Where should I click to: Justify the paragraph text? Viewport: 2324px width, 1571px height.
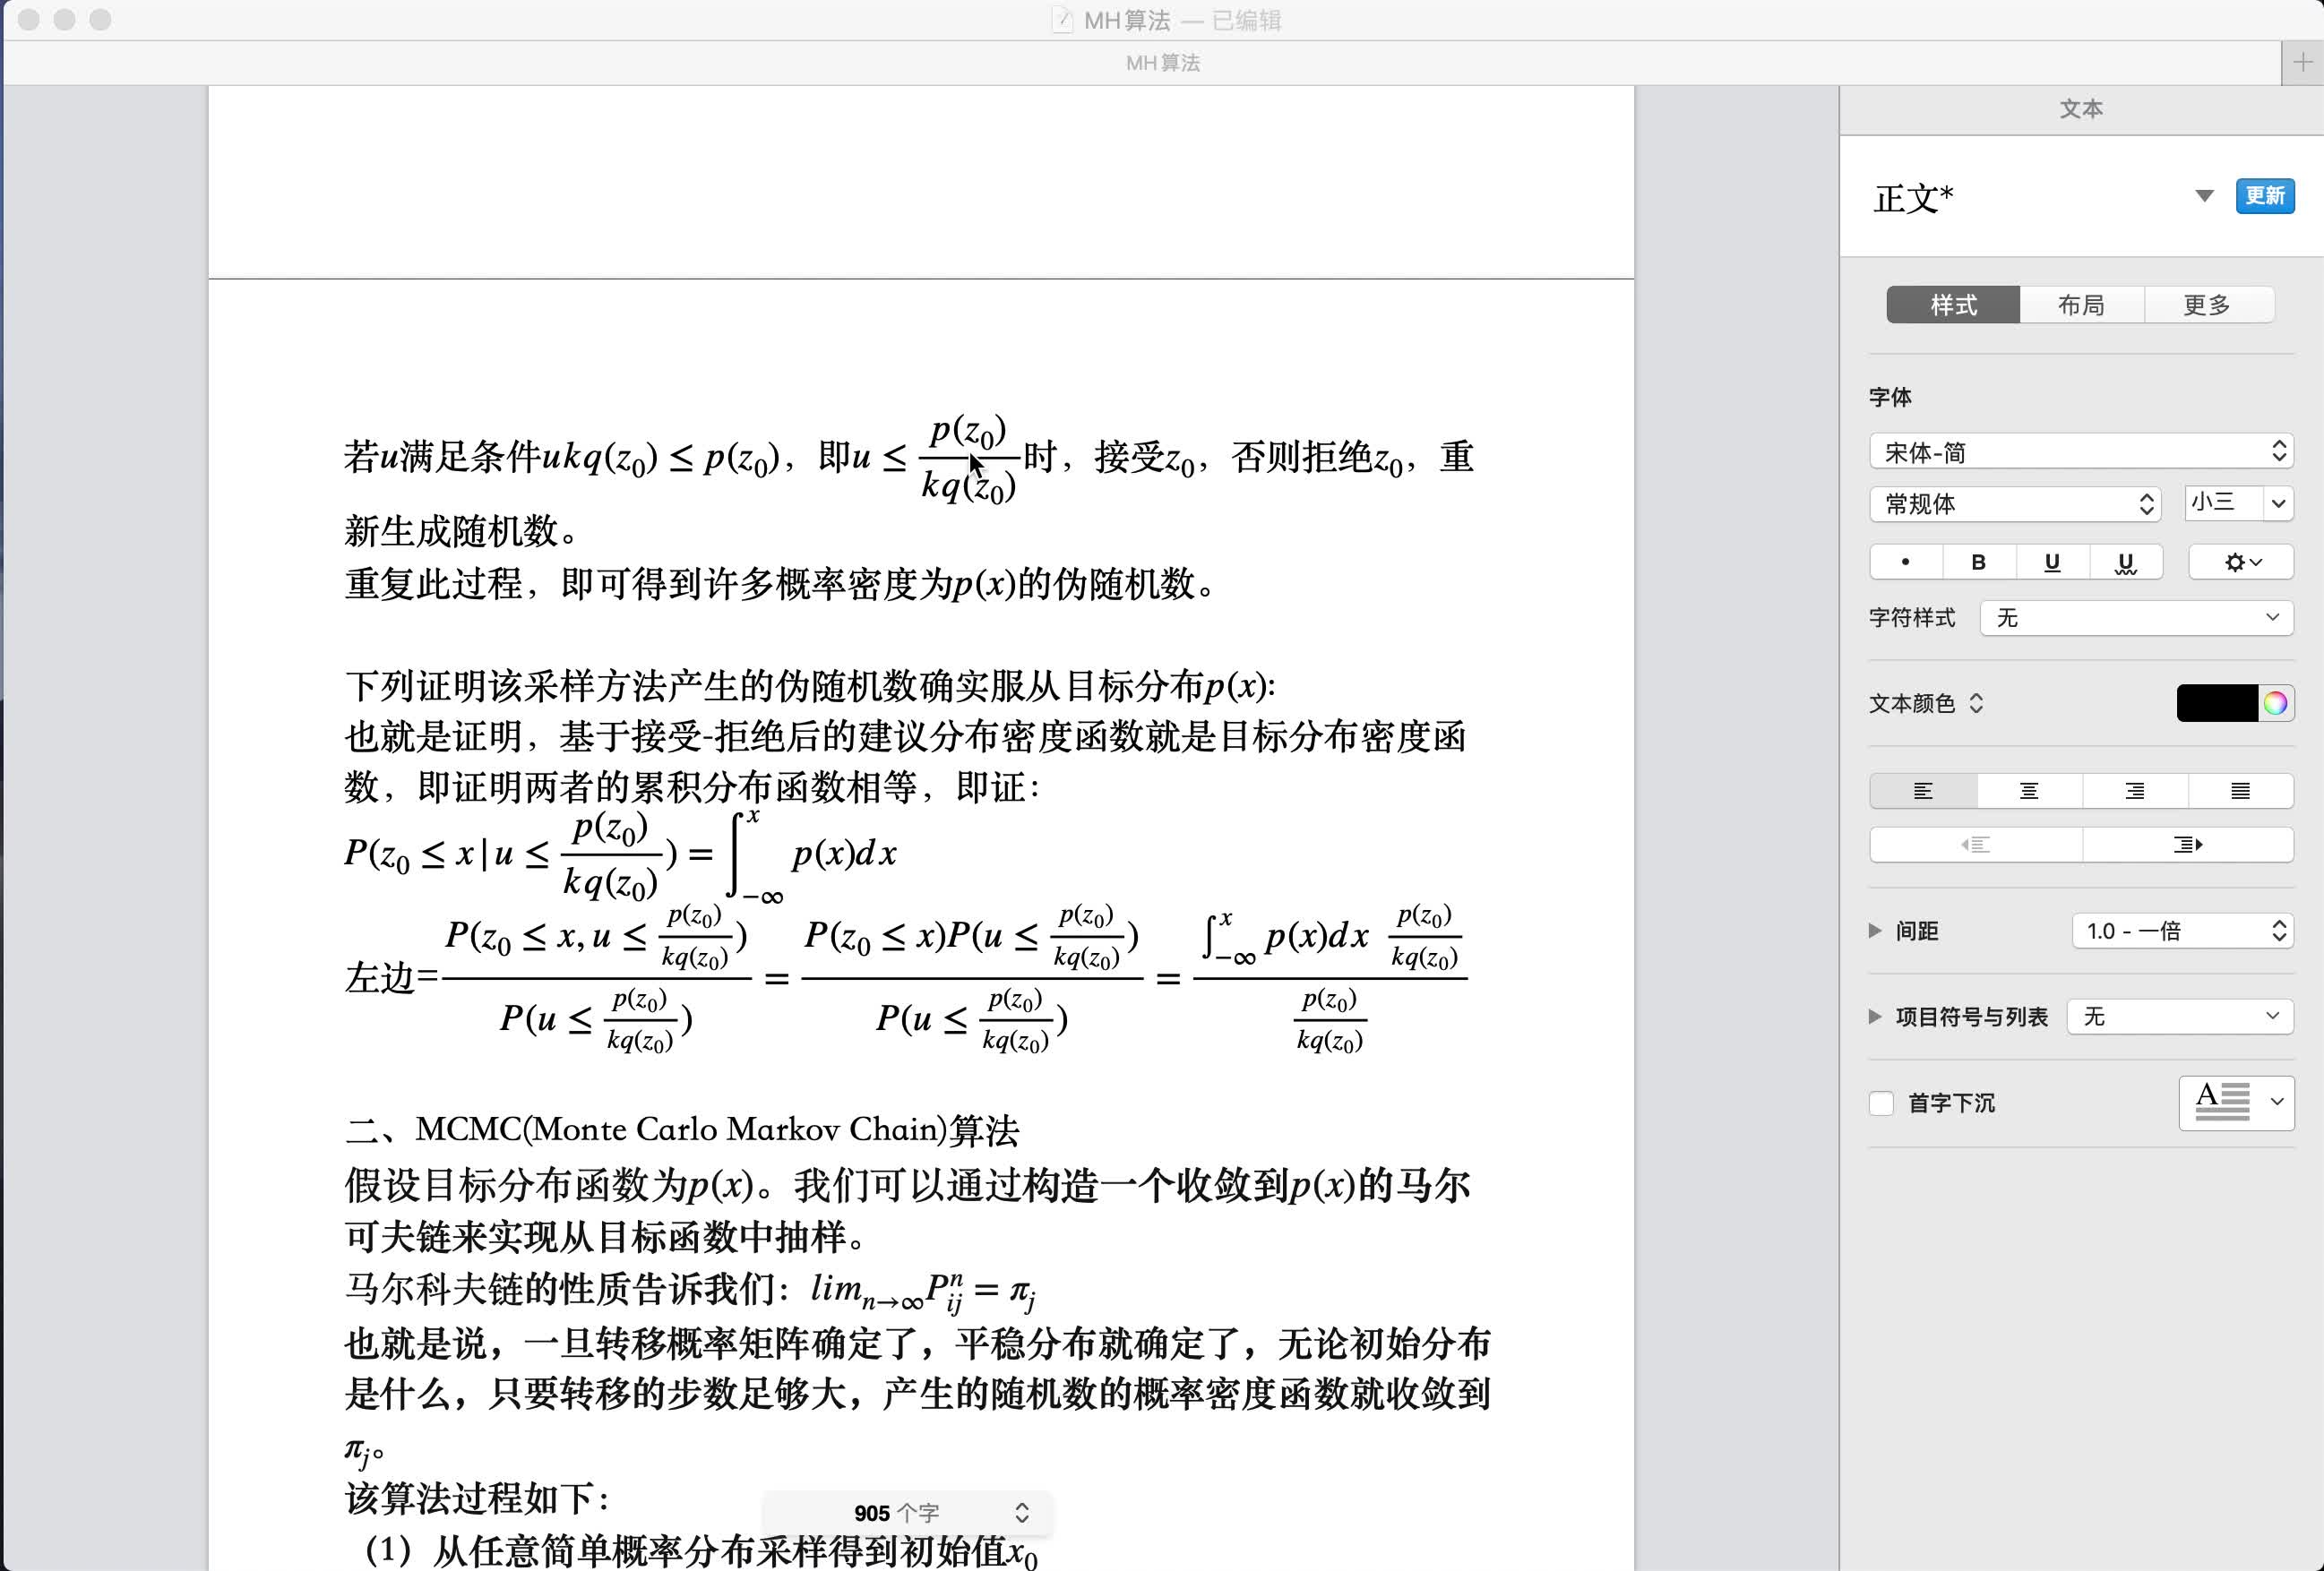2240,791
